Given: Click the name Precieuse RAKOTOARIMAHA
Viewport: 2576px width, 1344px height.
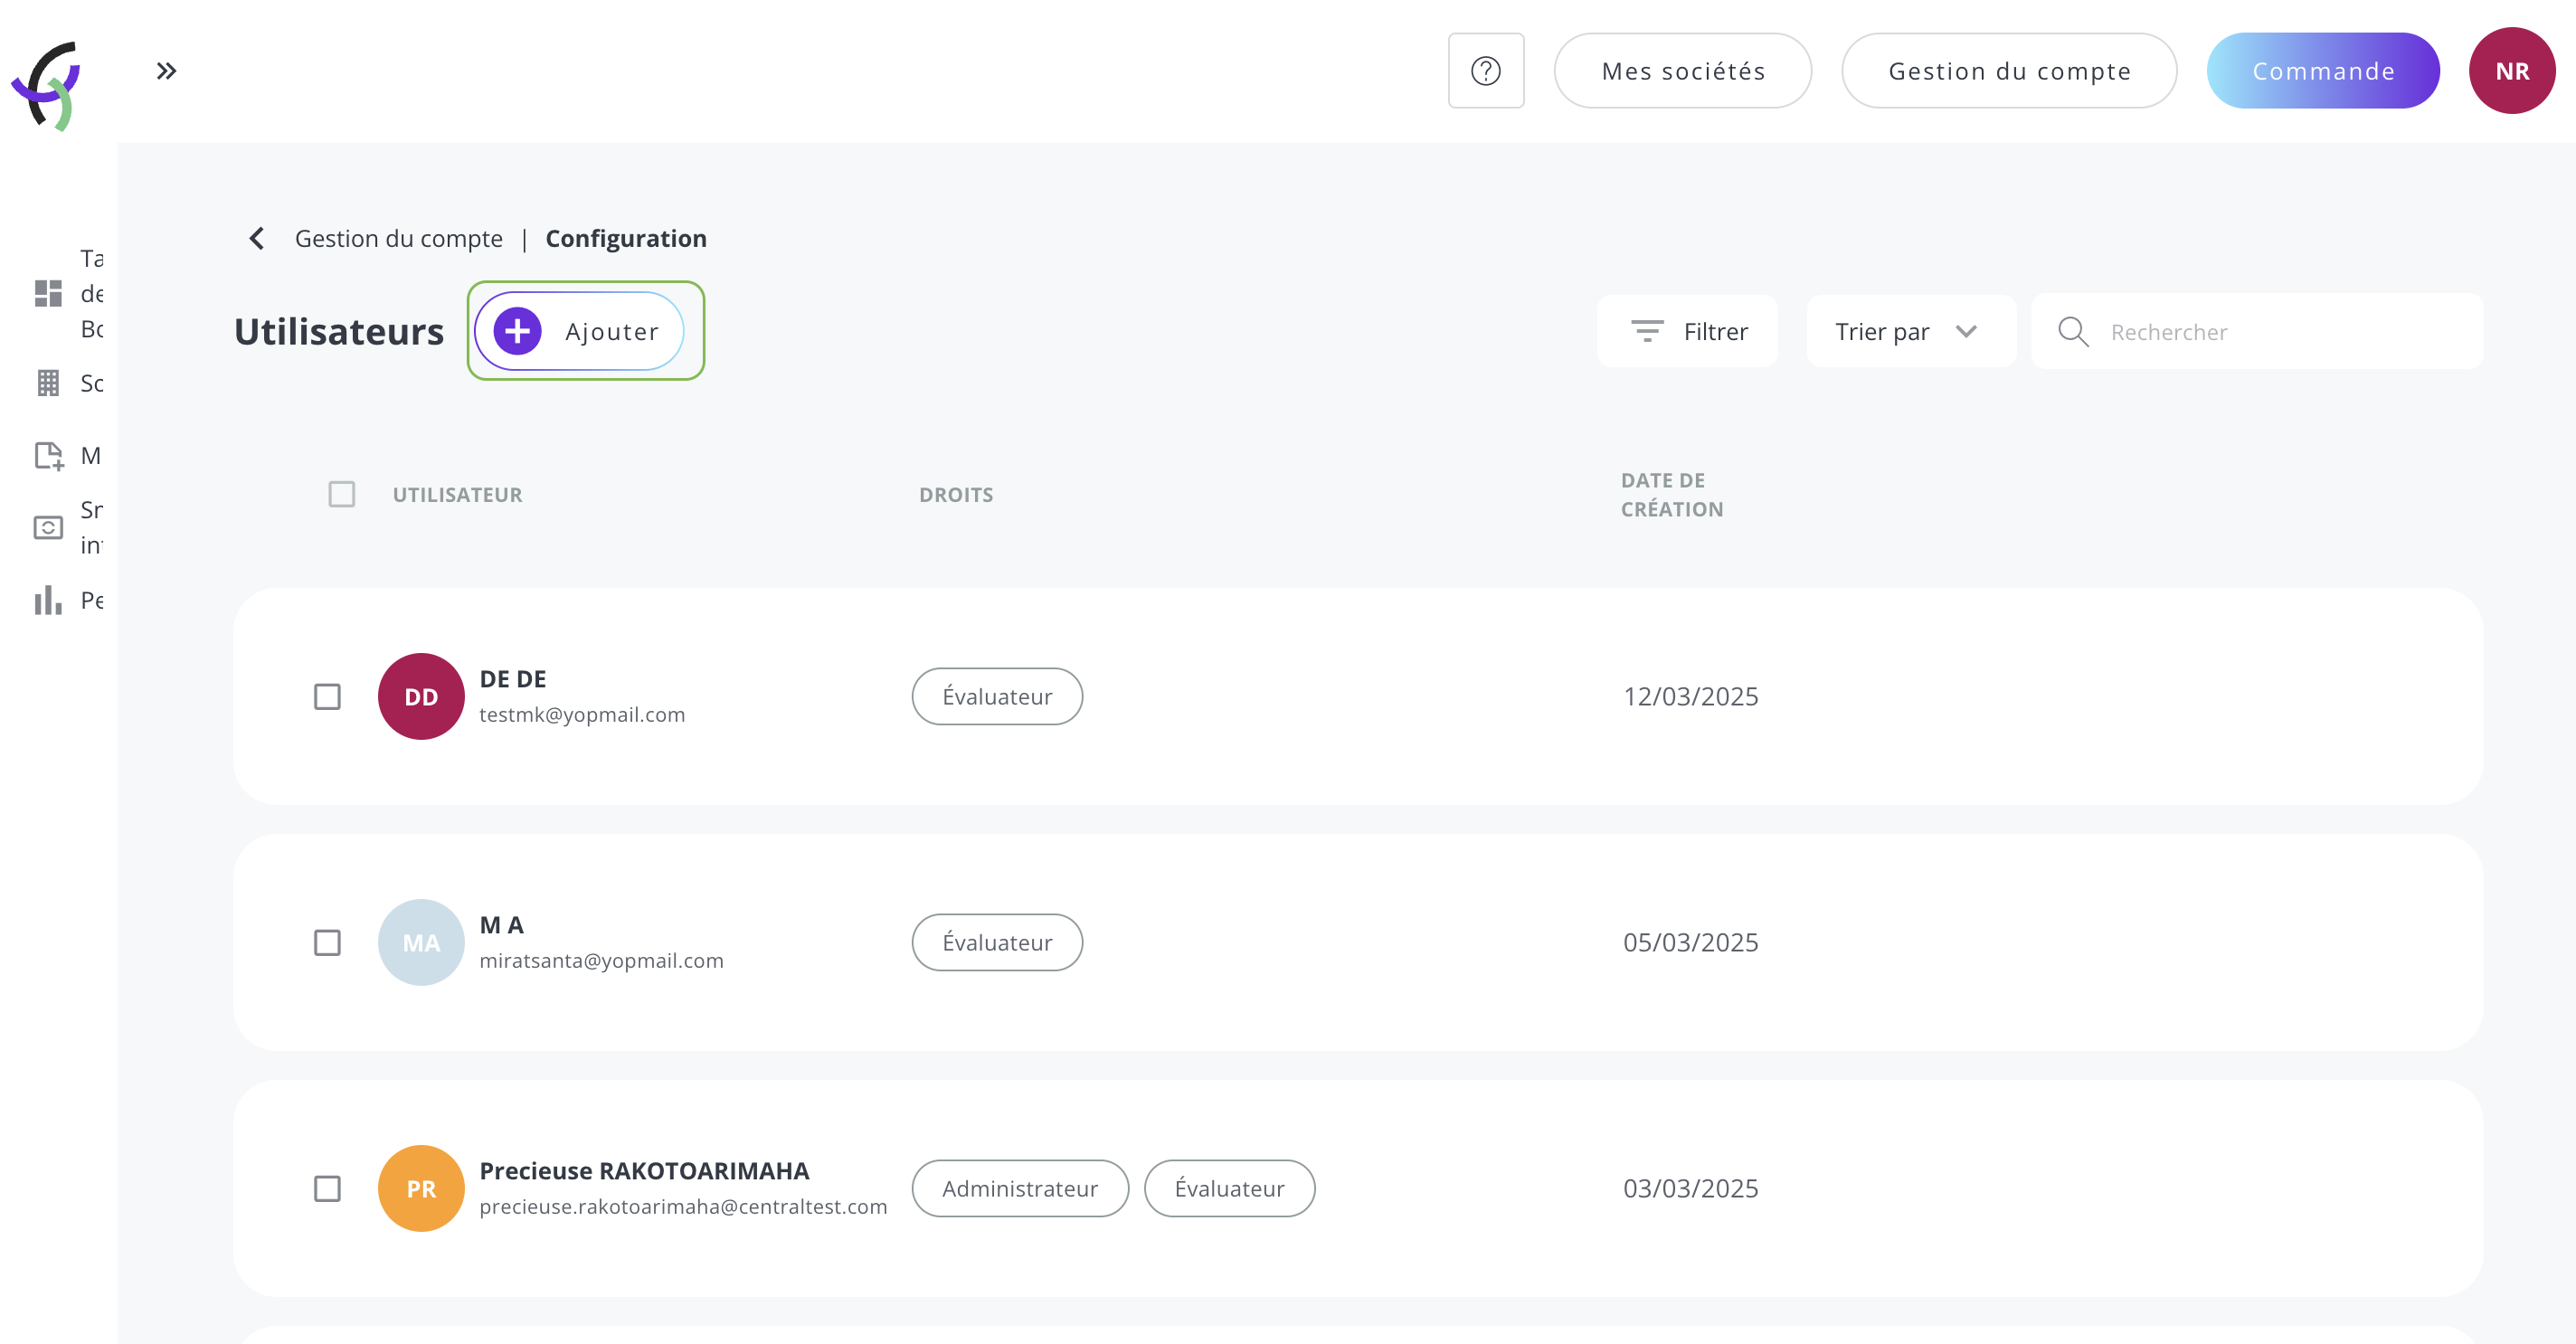Looking at the screenshot, I should point(644,1171).
